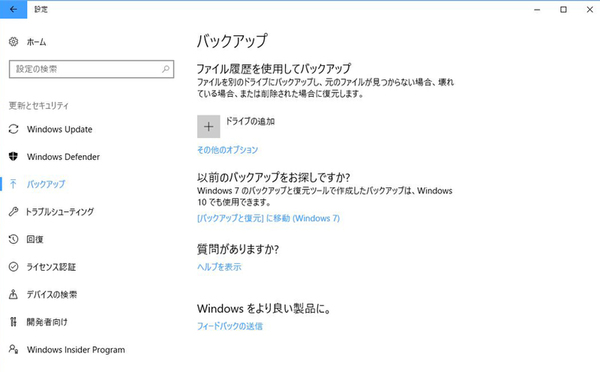Click 質問がありますか? heading
Viewport: 600px width, 372px height.
click(x=238, y=249)
